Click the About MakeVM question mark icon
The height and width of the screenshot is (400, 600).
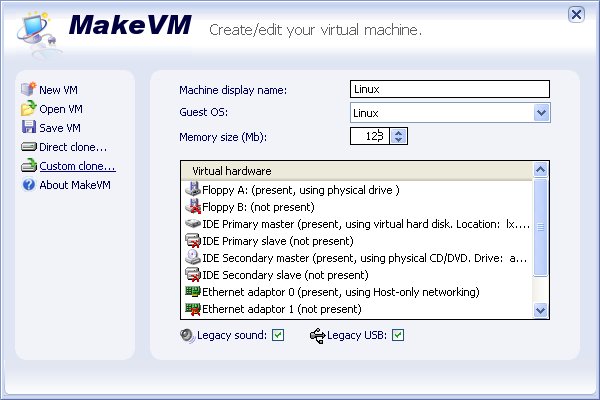pyautogui.click(x=28, y=185)
